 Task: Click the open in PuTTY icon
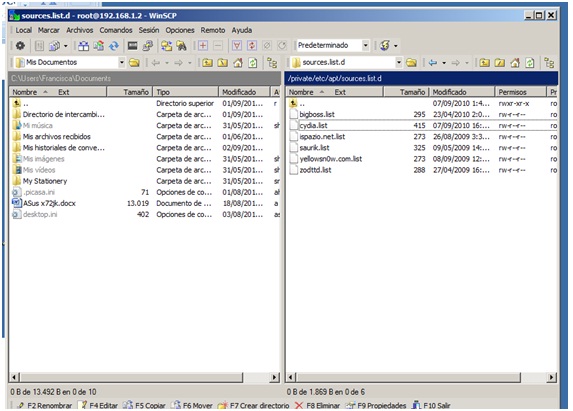tap(148, 46)
